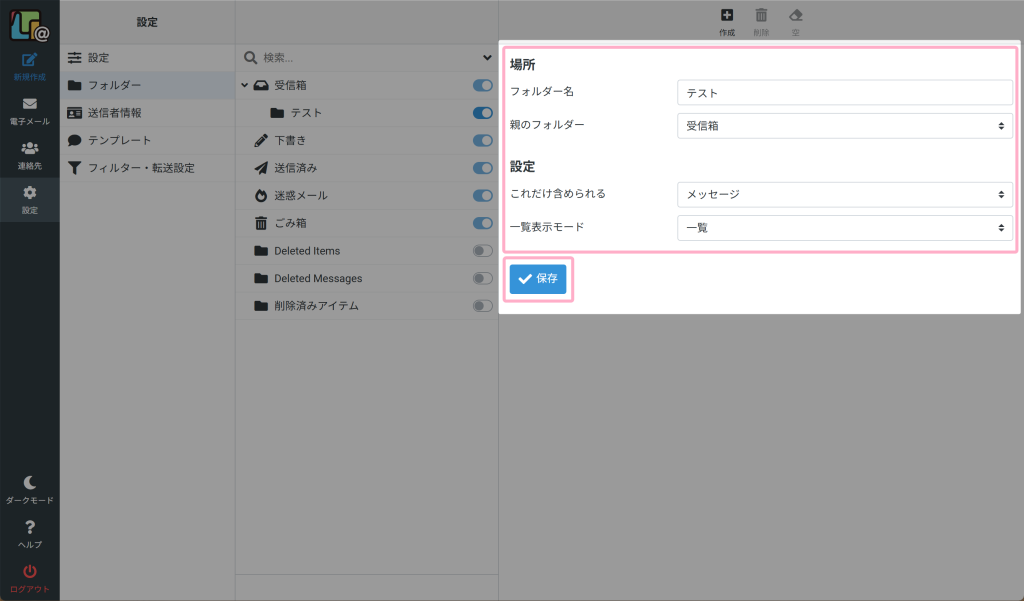Viewport: 1024px width, 601px height.
Task: Select ごみ箱 folder row text
Action: (x=290, y=223)
